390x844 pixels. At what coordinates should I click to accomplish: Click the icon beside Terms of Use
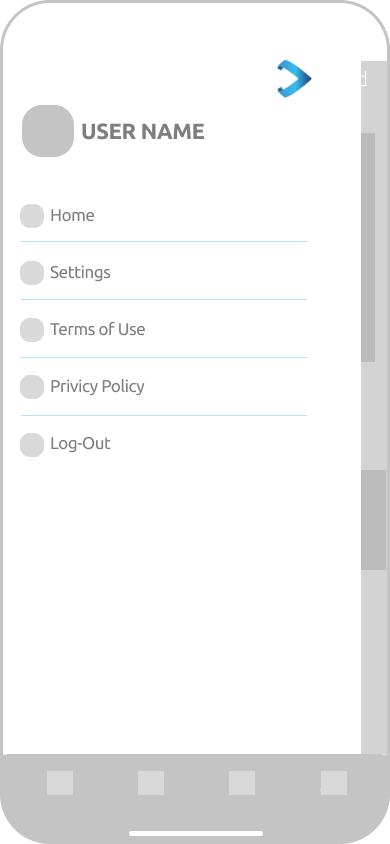click(32, 330)
